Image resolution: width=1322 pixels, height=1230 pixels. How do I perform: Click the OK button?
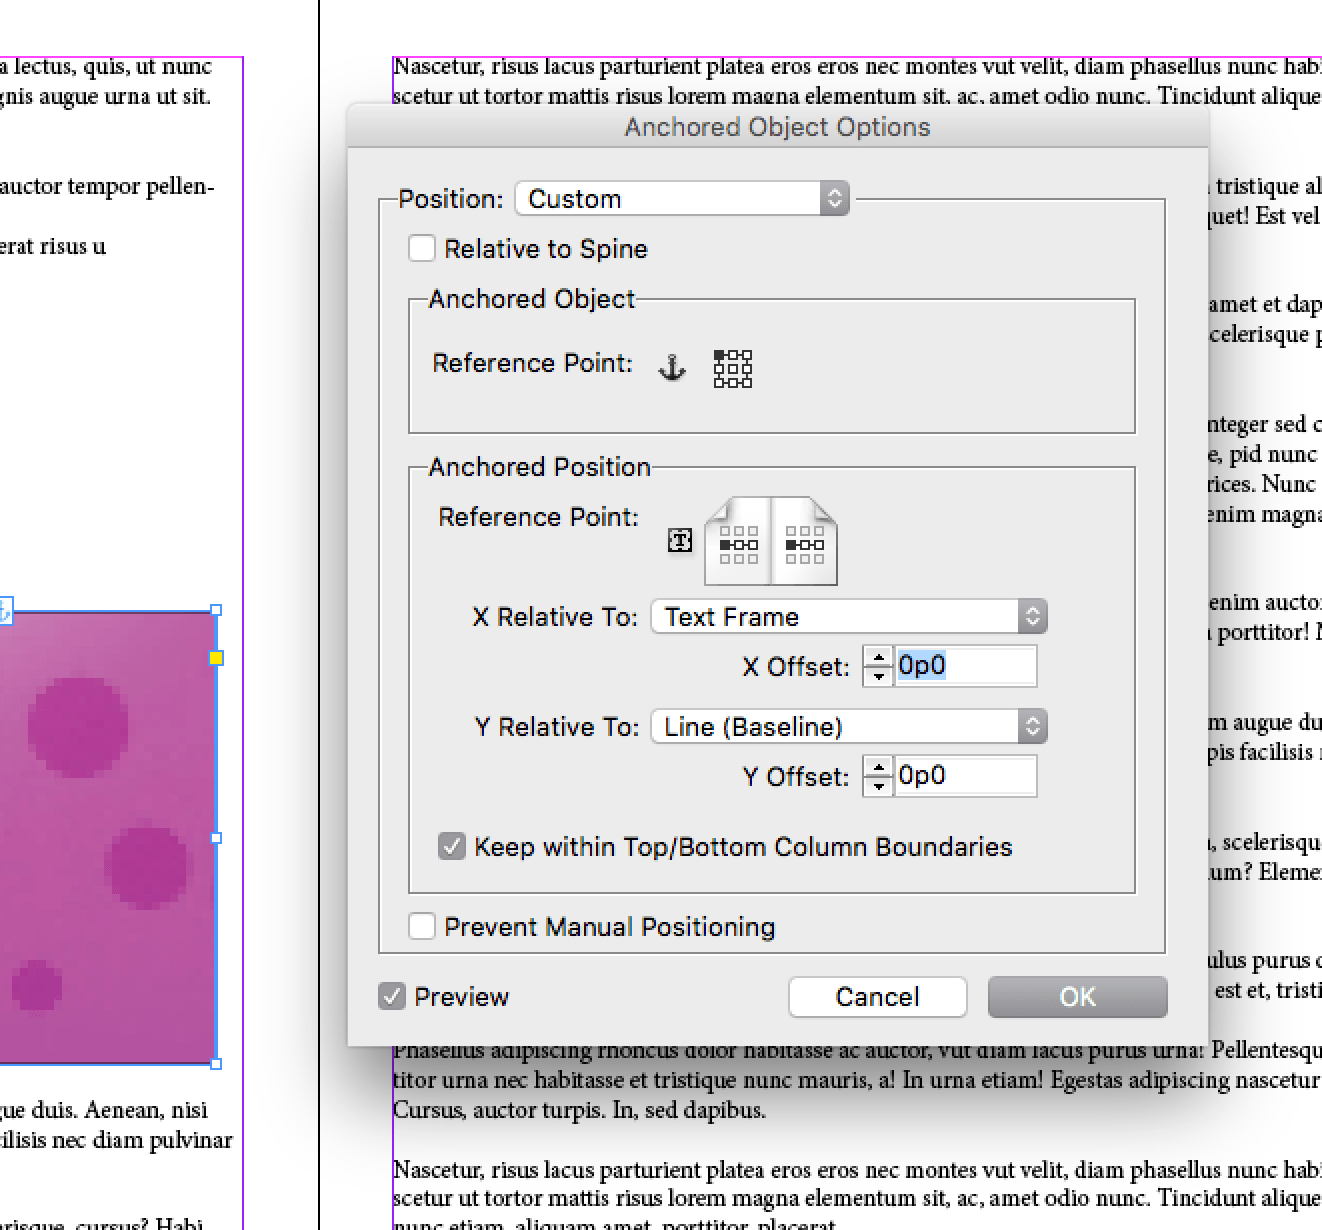[1077, 996]
